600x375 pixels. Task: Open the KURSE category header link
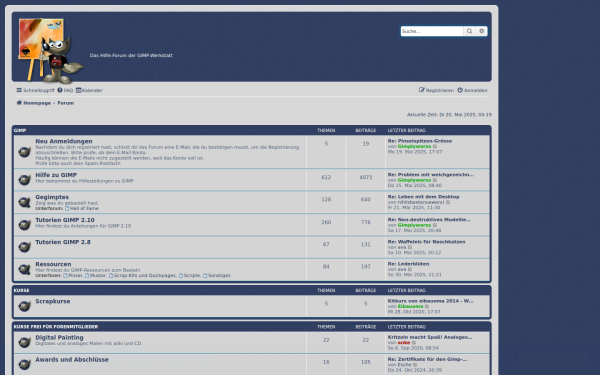click(x=21, y=290)
